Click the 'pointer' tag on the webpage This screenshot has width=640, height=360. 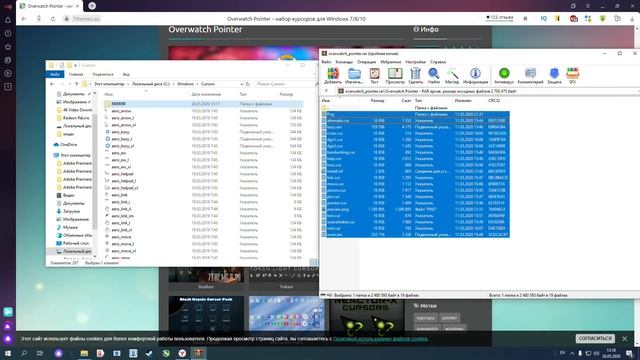click(449, 318)
